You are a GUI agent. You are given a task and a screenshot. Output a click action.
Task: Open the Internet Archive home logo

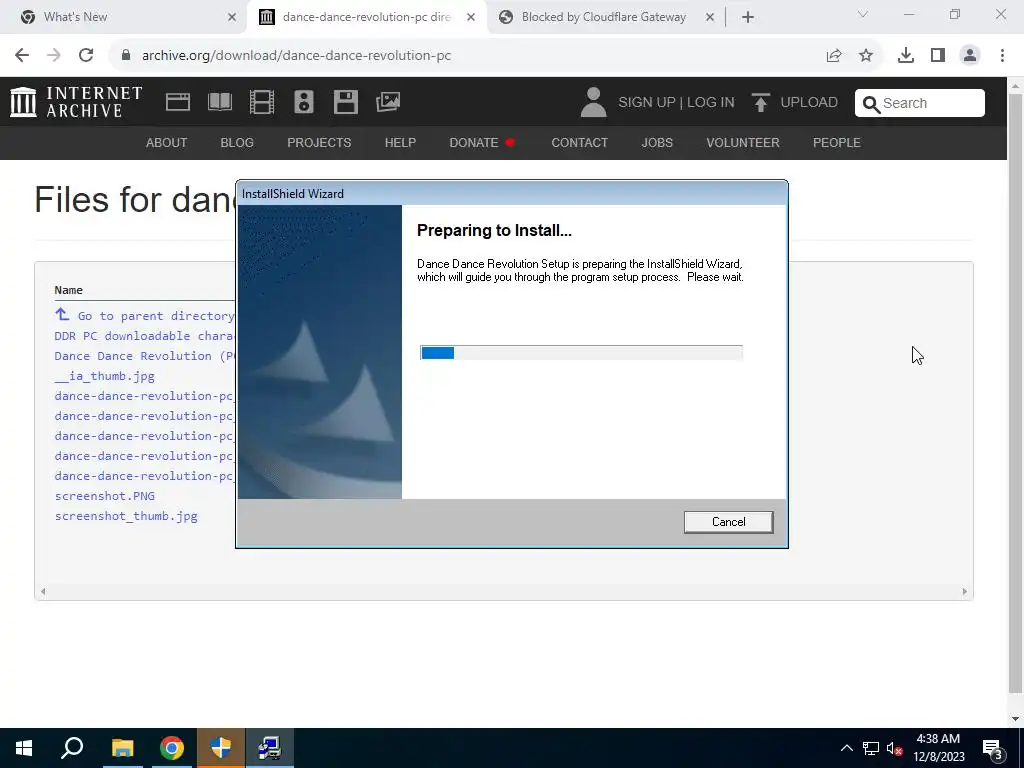[x=76, y=102]
